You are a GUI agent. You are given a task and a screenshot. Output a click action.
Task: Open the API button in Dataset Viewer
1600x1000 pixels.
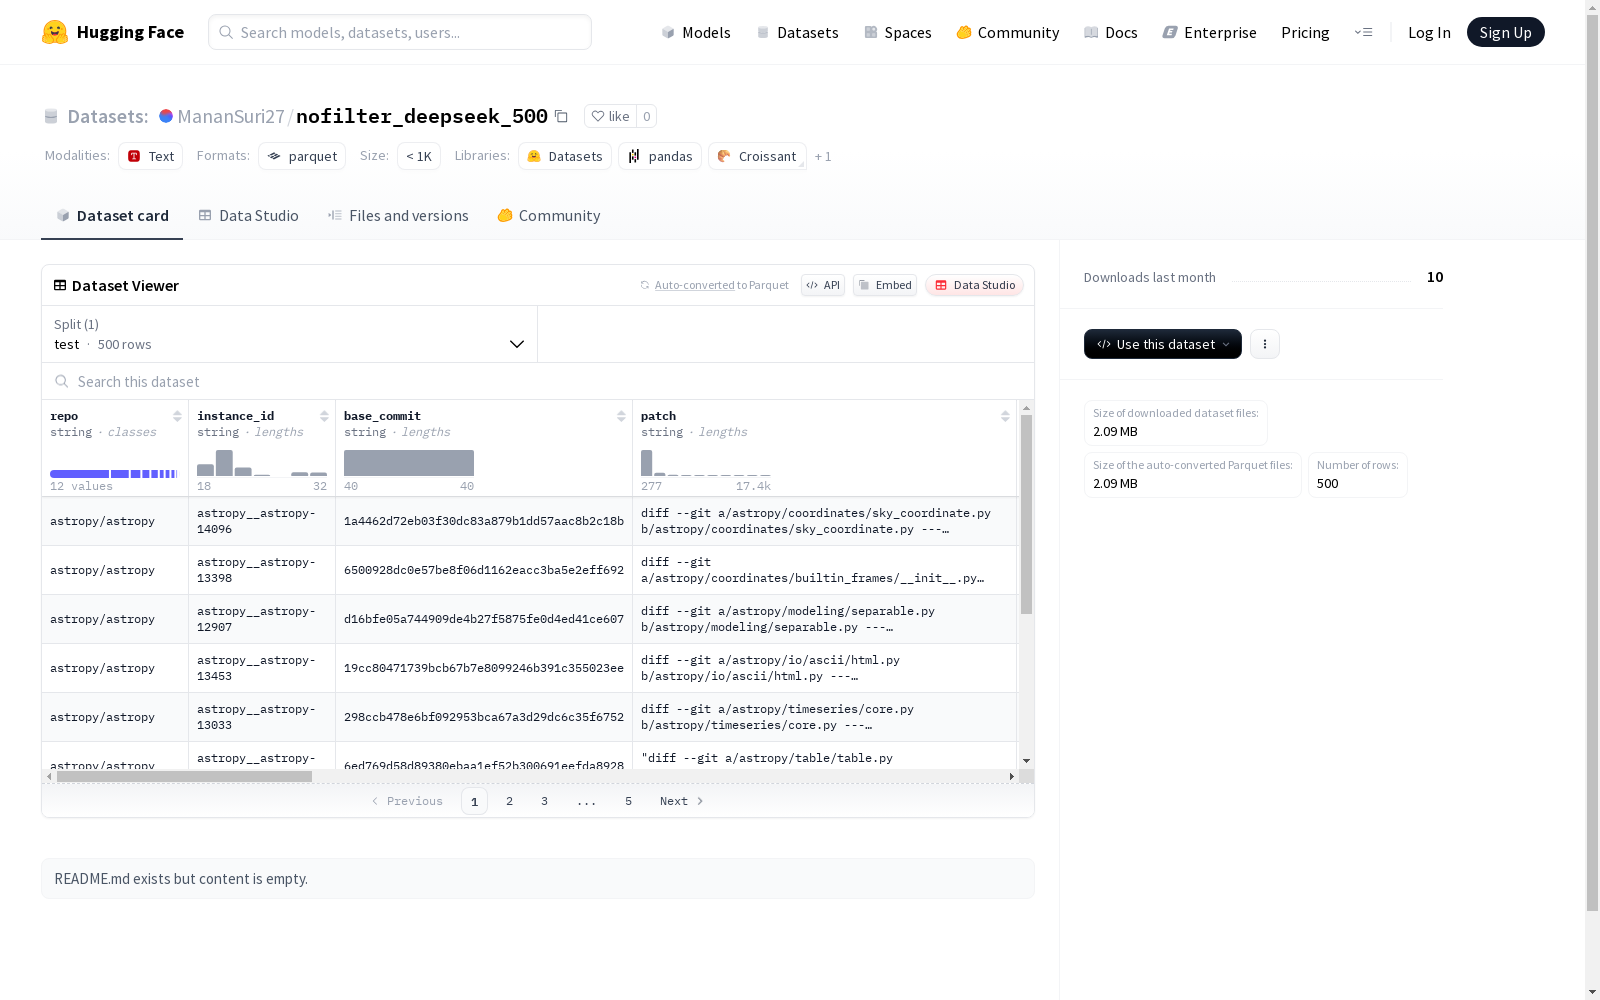823,285
